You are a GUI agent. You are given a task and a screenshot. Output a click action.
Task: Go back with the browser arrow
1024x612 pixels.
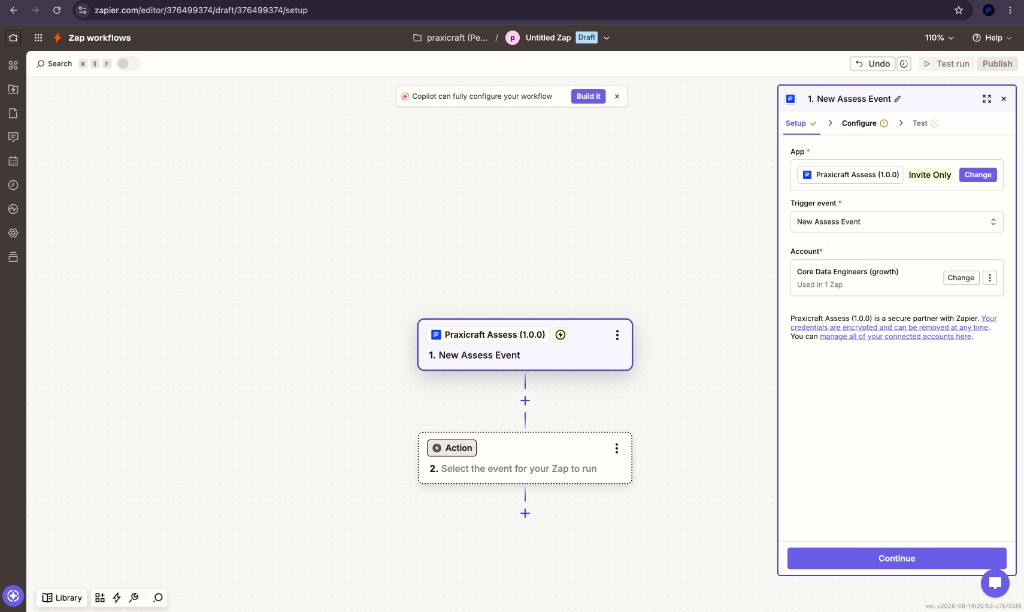point(14,10)
